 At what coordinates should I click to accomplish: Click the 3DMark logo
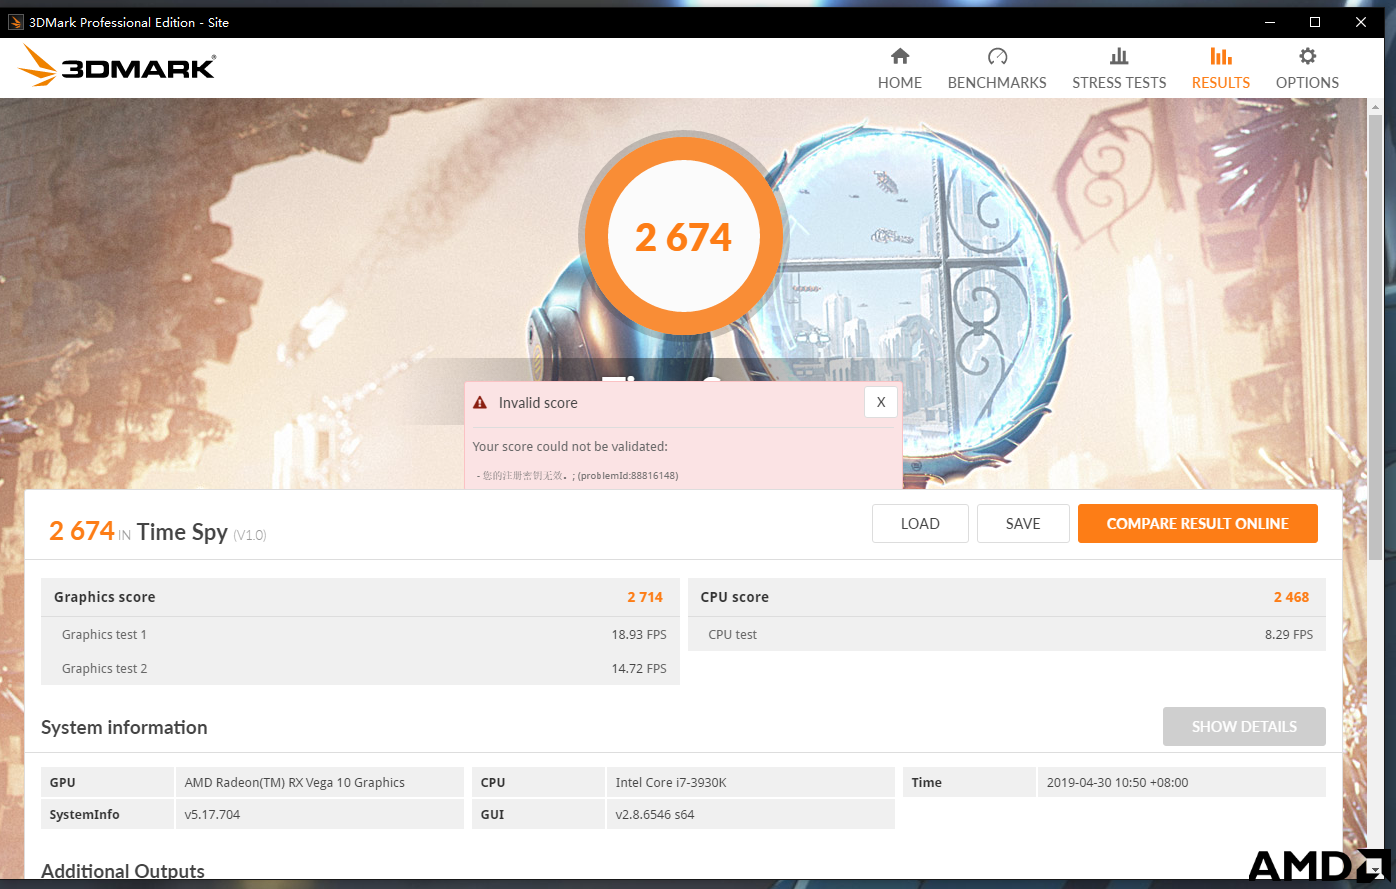click(117, 66)
